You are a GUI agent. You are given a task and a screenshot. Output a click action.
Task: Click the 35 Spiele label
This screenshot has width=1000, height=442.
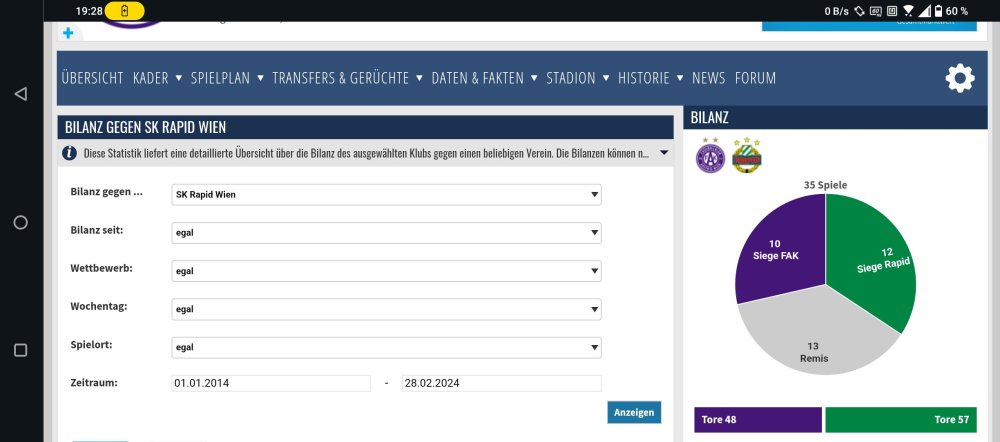click(x=825, y=185)
